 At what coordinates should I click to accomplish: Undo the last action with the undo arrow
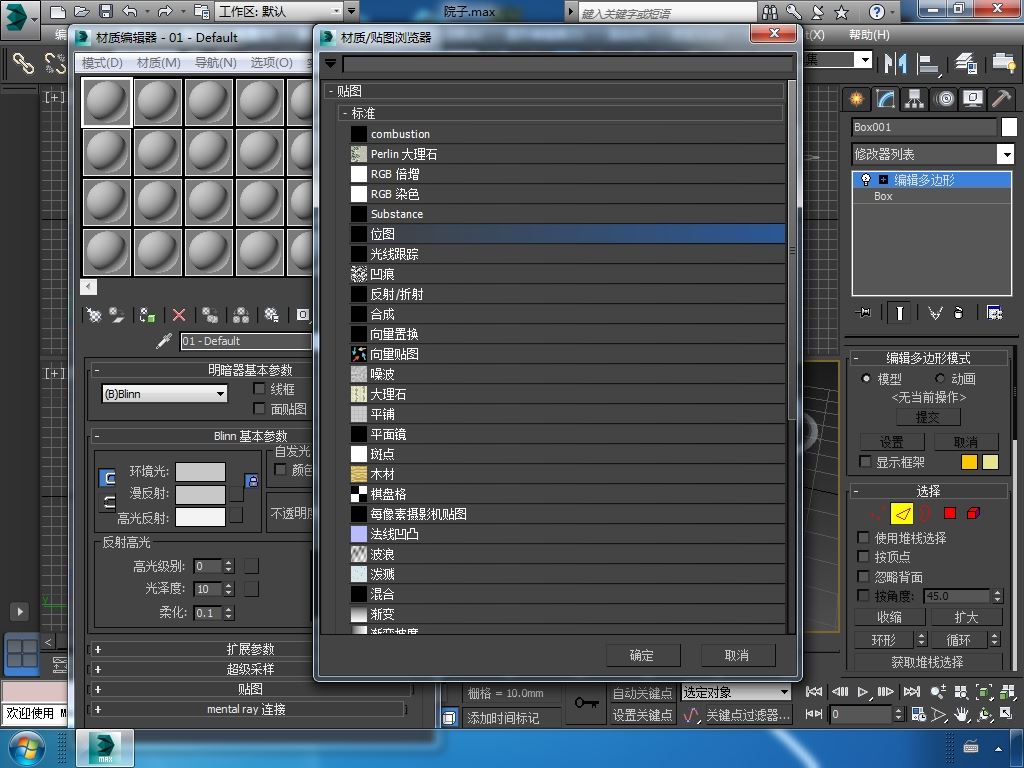pos(129,11)
